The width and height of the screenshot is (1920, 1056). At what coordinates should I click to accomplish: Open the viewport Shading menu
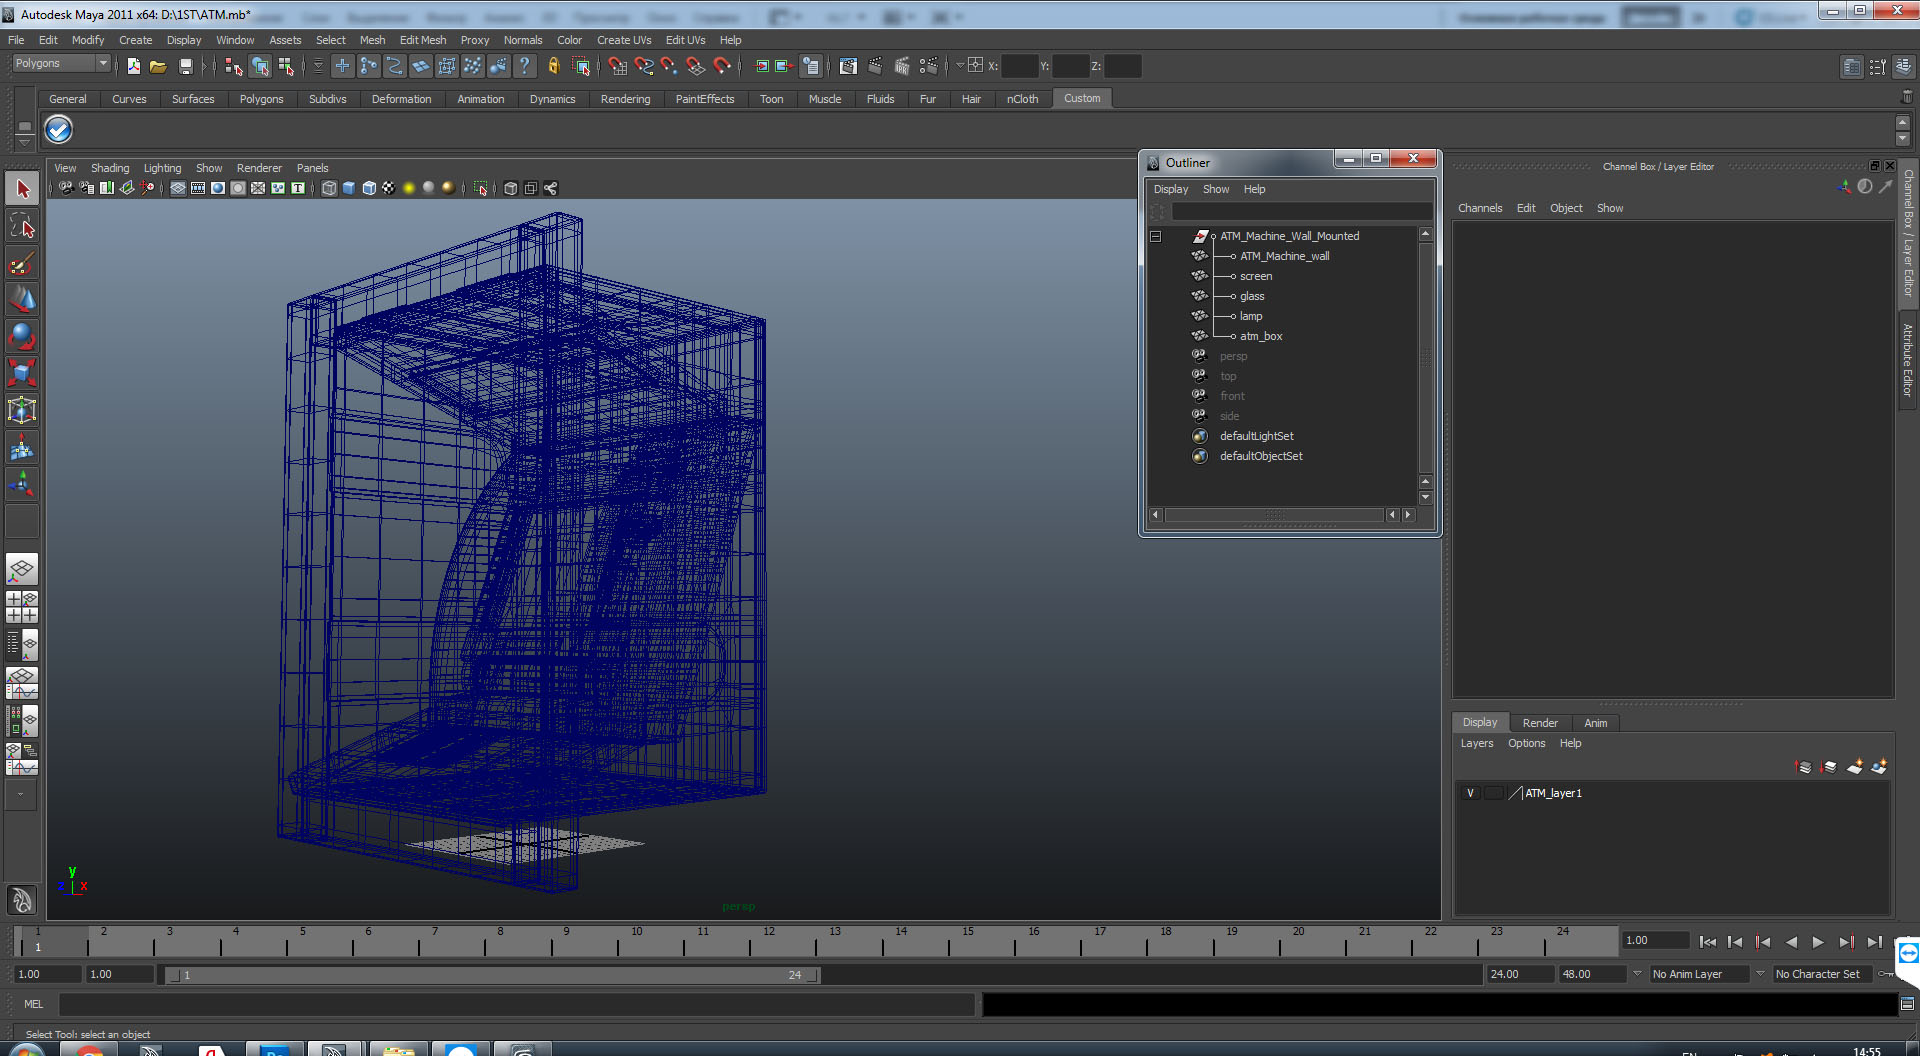(x=110, y=168)
